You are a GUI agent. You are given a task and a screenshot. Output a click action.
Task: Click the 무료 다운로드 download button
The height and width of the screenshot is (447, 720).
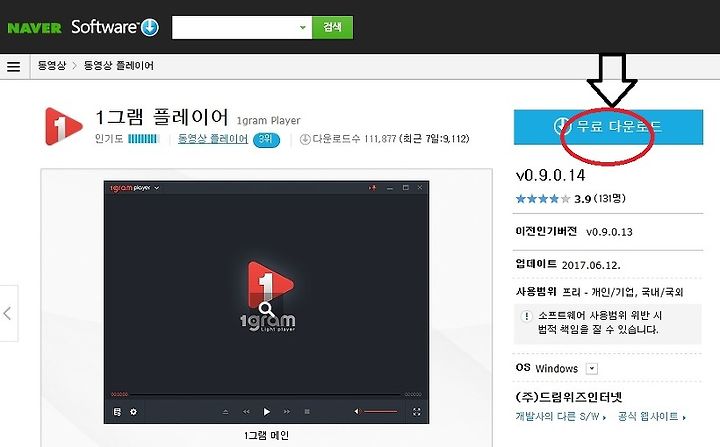click(x=608, y=127)
